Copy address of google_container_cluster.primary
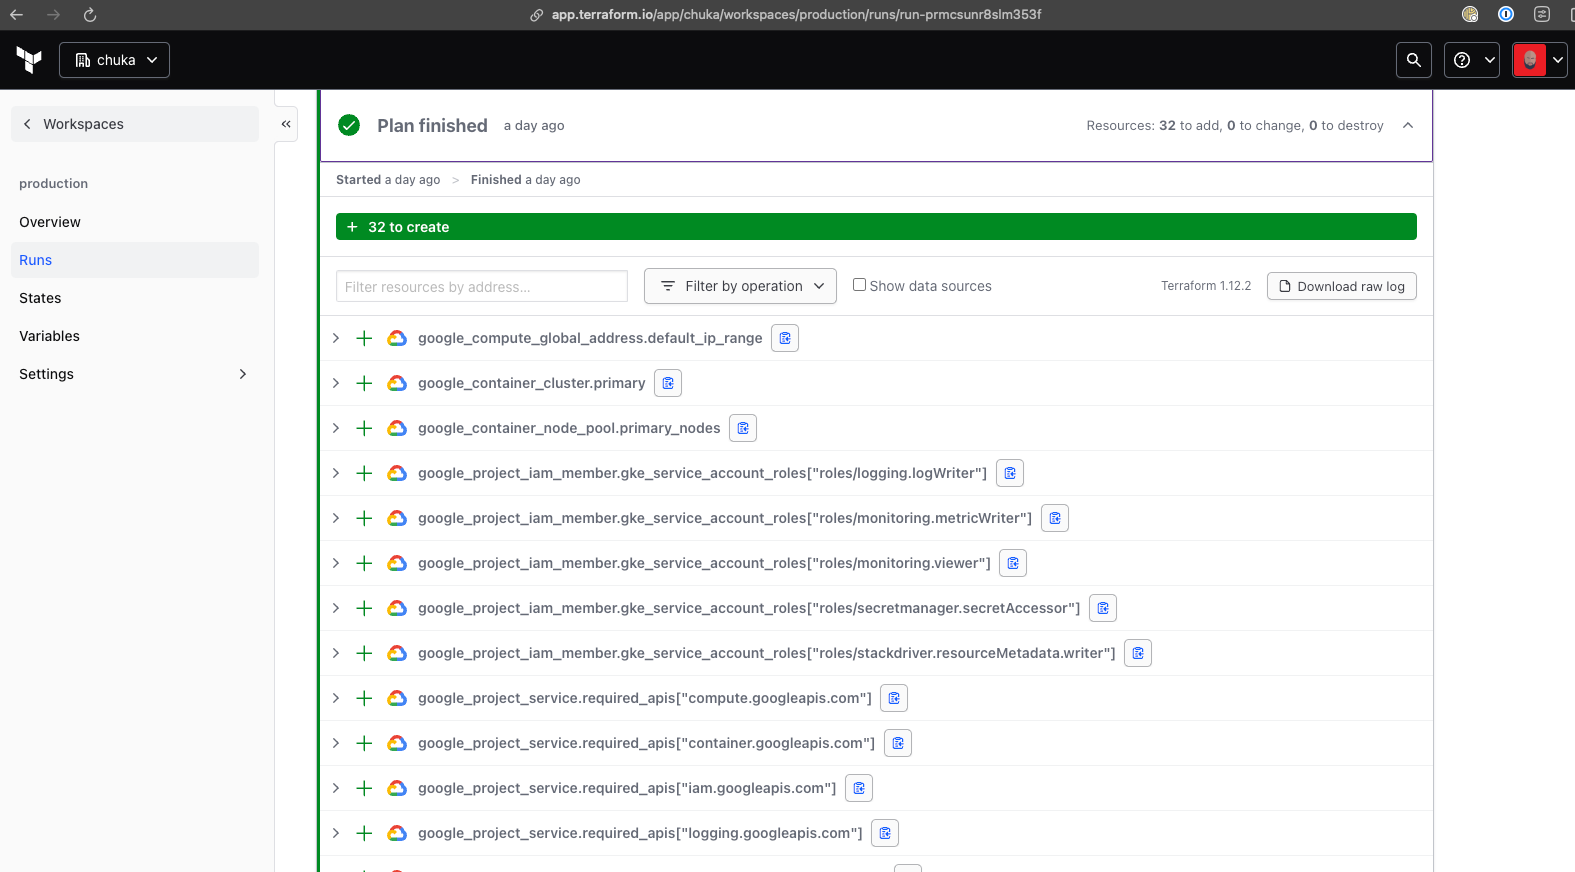The height and width of the screenshot is (872, 1575). (668, 383)
